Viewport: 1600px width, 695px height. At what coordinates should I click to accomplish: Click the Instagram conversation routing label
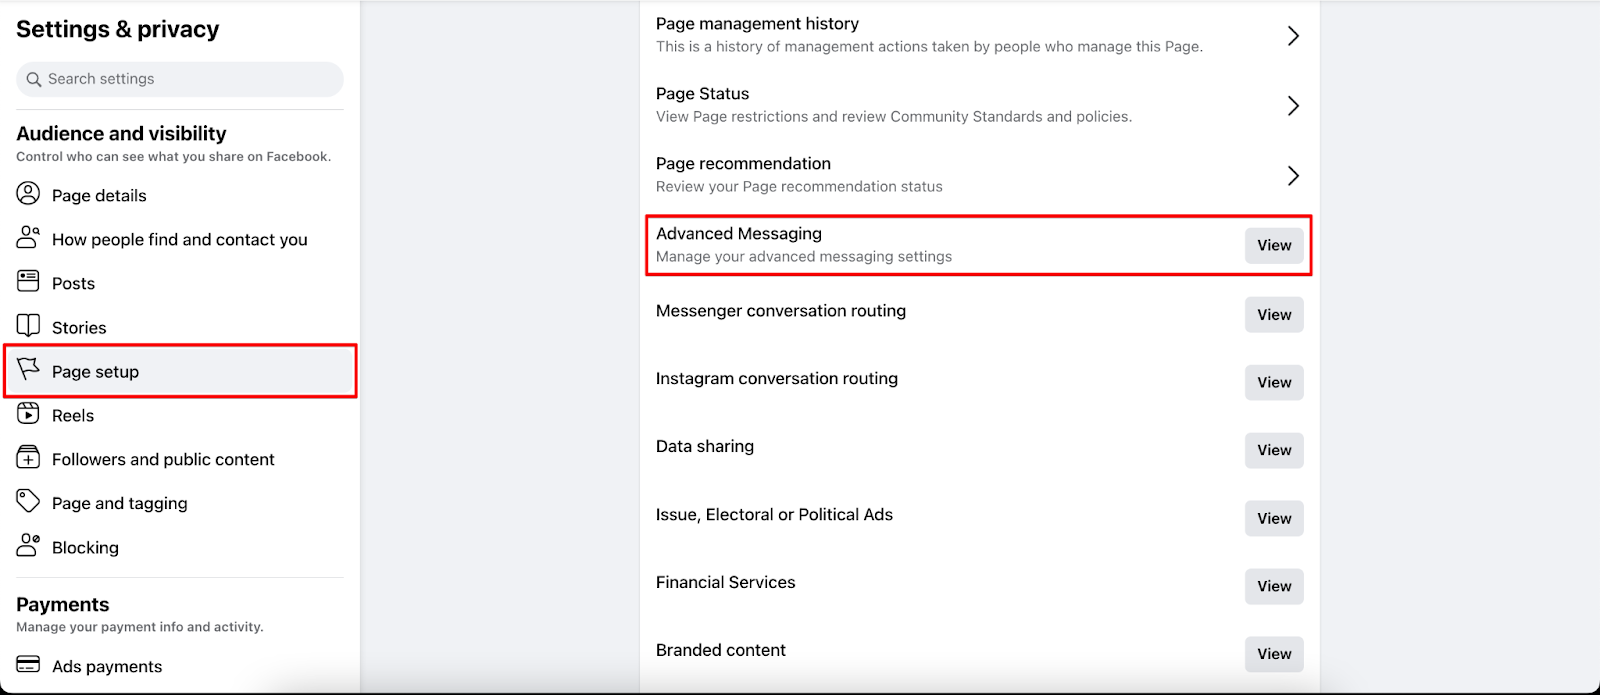click(777, 379)
